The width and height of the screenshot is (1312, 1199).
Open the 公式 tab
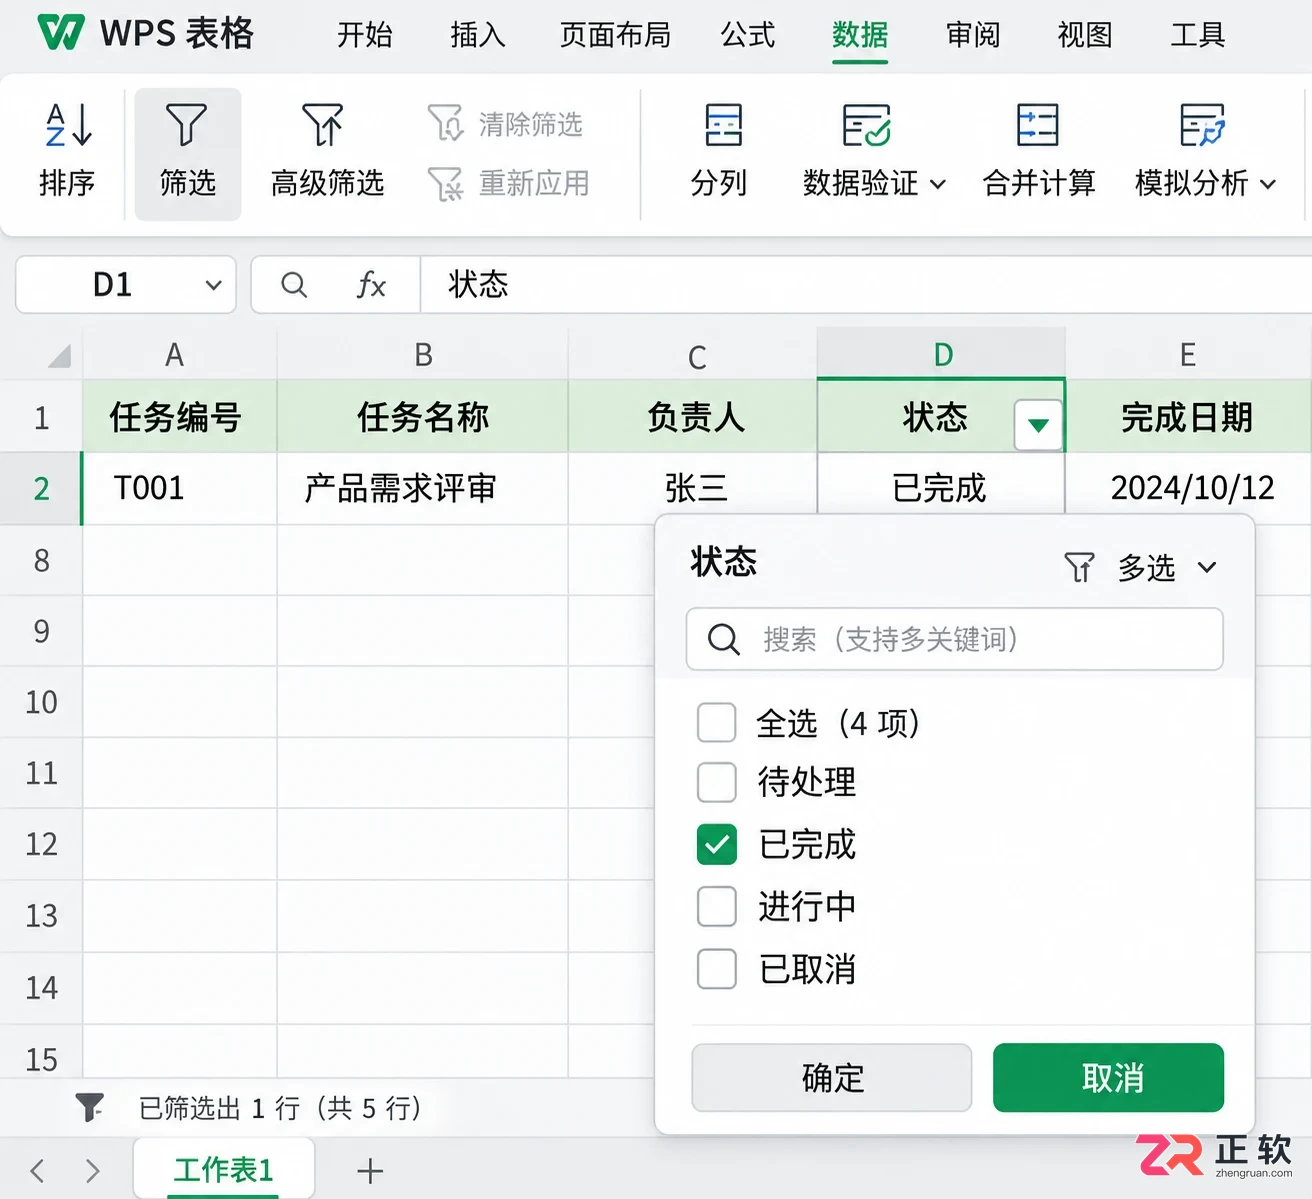748,35
